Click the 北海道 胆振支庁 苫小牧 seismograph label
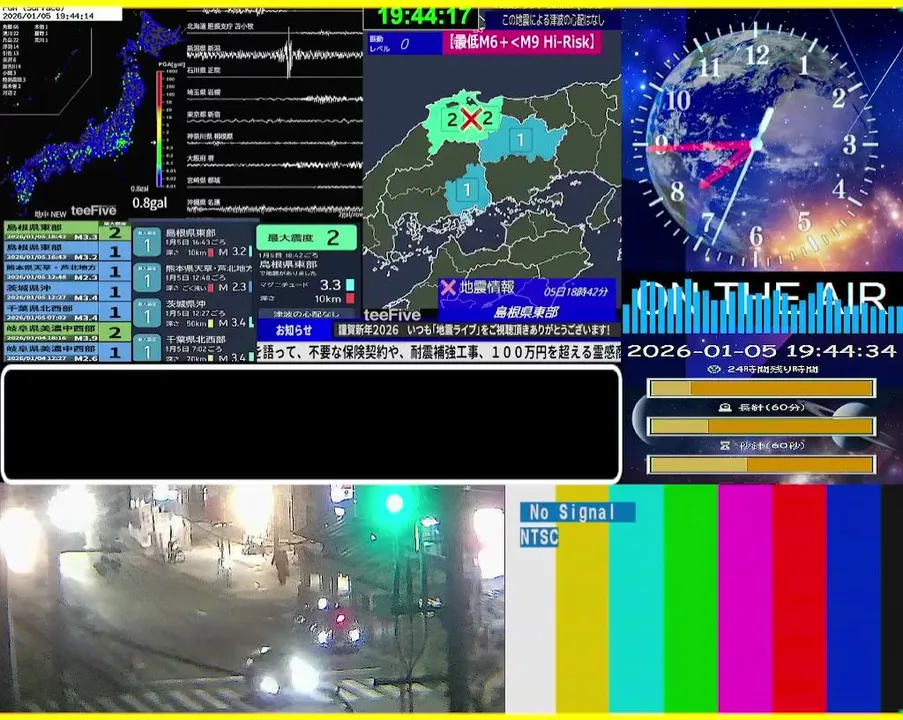Screen dimensions: 903x720 click(221, 26)
